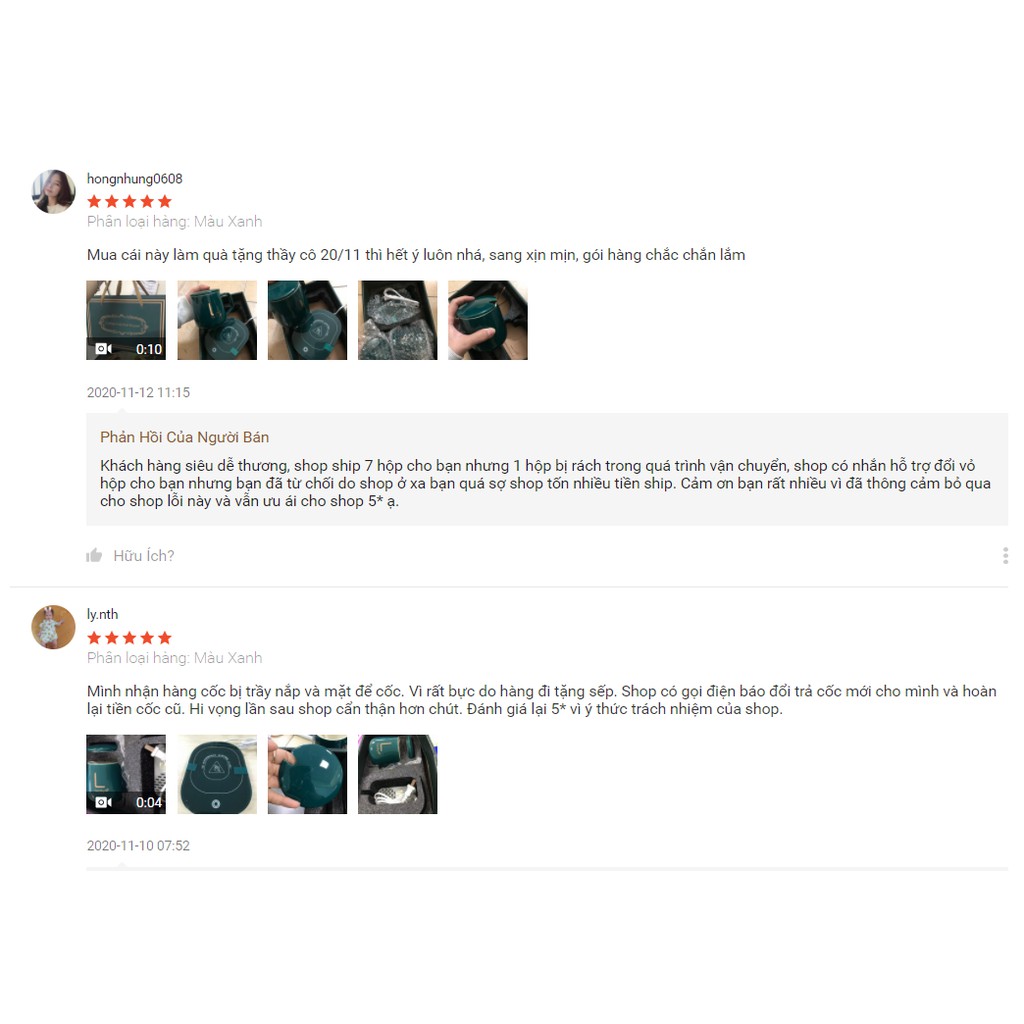Click ly.nth's five-star rating

pyautogui.click(x=129, y=637)
